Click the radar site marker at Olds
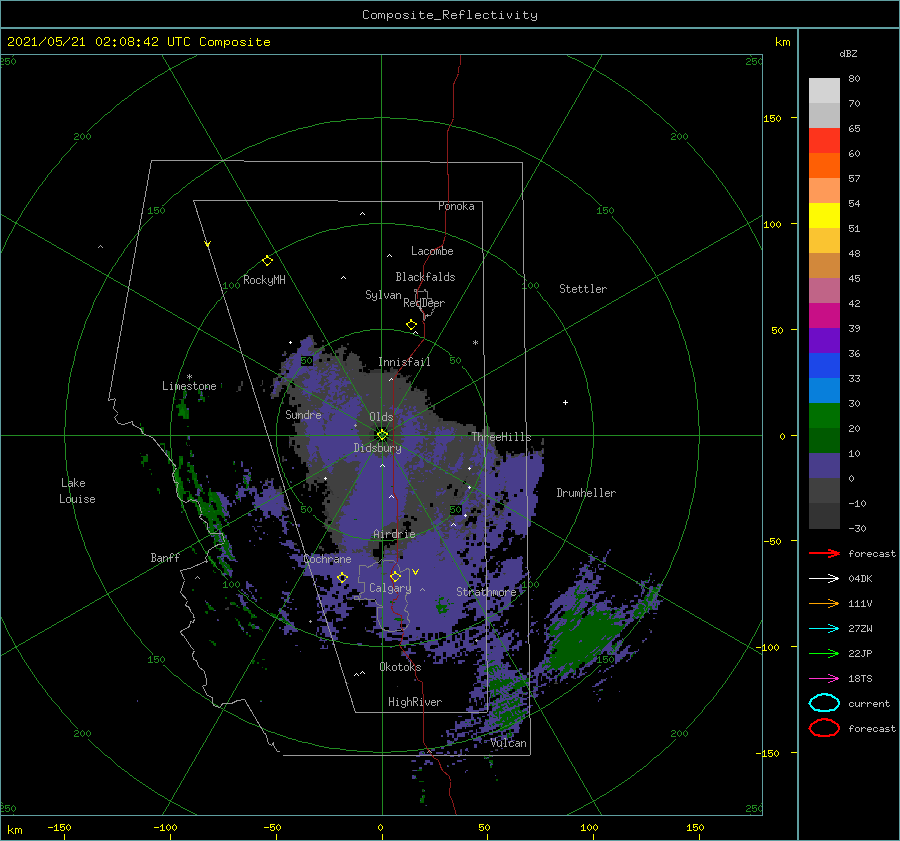900x841 pixels. tap(382, 435)
